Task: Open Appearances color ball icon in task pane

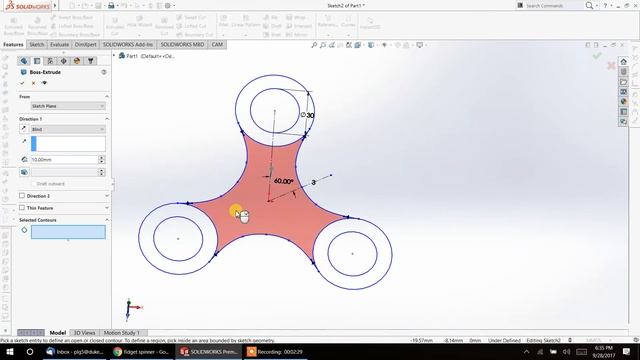Action: coord(623,102)
